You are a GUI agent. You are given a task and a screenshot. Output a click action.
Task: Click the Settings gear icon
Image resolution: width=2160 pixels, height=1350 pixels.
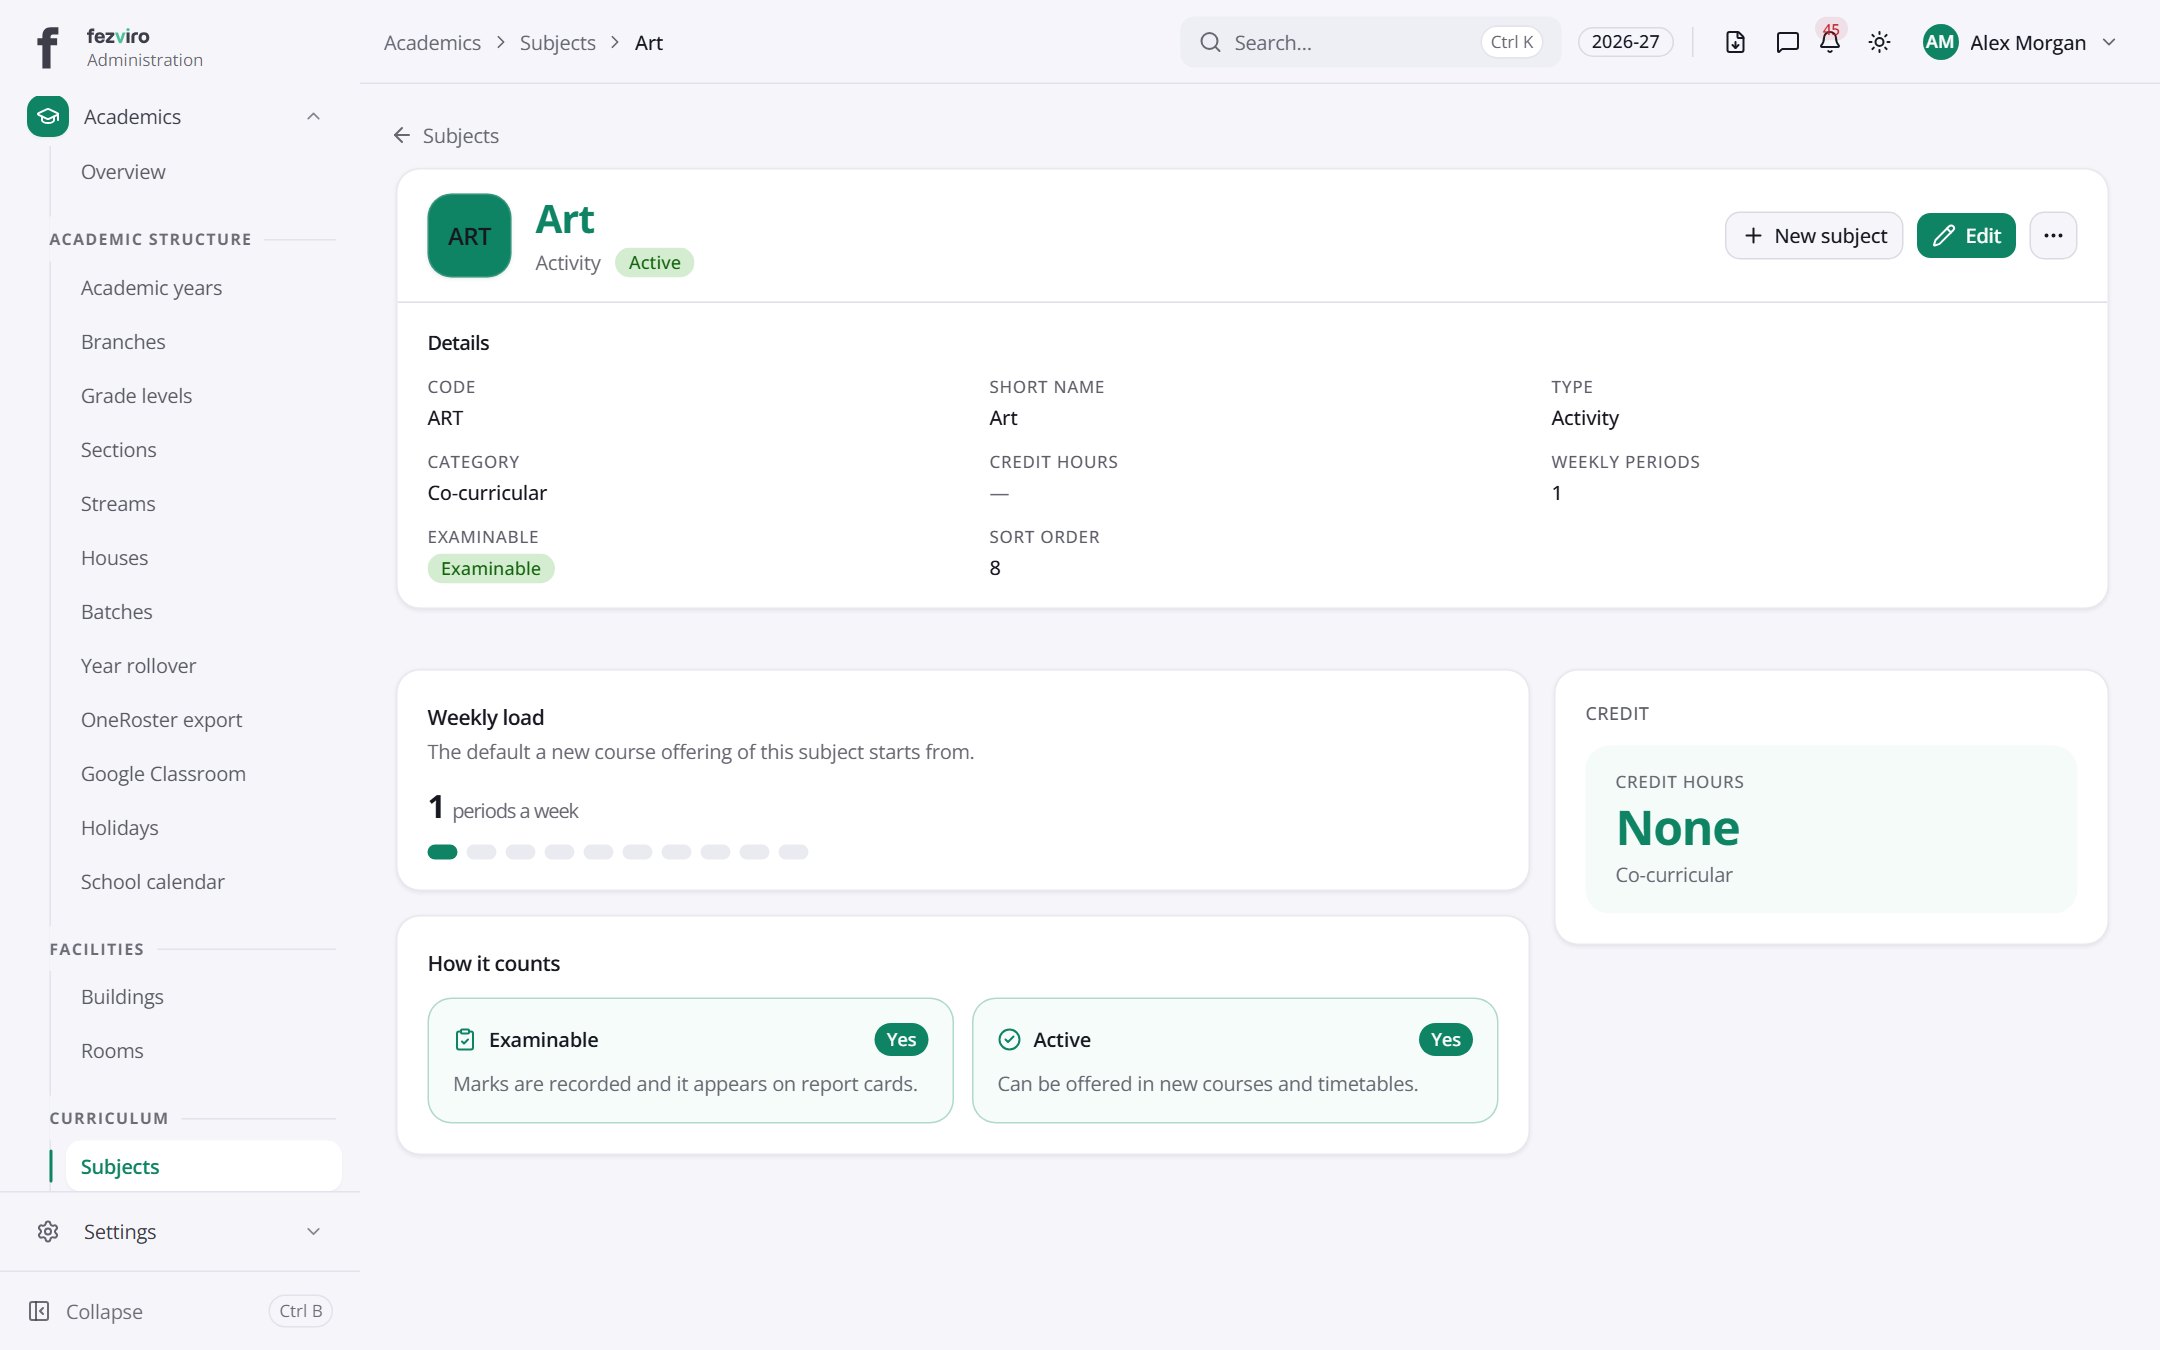[x=48, y=1231]
